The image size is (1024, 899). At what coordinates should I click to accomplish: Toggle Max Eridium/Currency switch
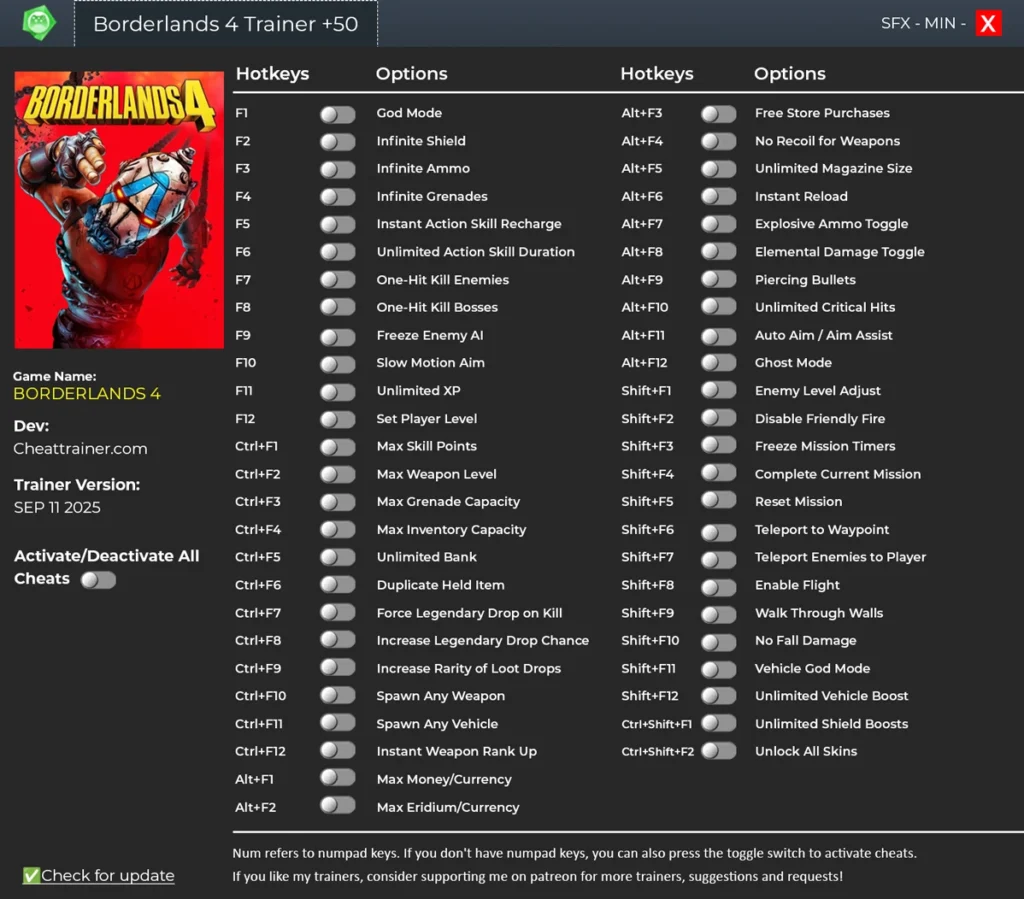338,806
